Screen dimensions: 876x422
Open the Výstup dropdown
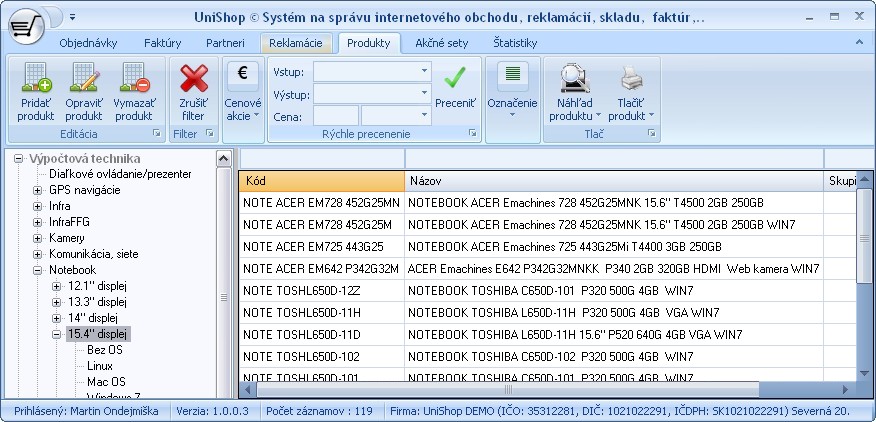click(425, 94)
